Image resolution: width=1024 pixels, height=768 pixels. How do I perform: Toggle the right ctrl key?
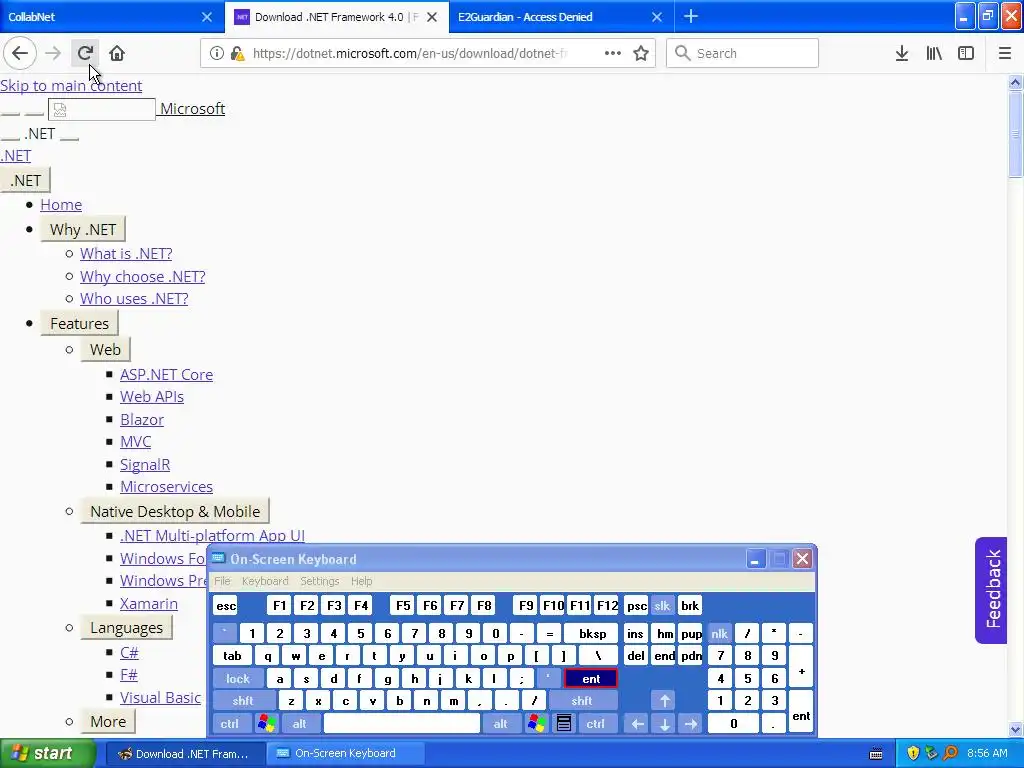click(596, 723)
